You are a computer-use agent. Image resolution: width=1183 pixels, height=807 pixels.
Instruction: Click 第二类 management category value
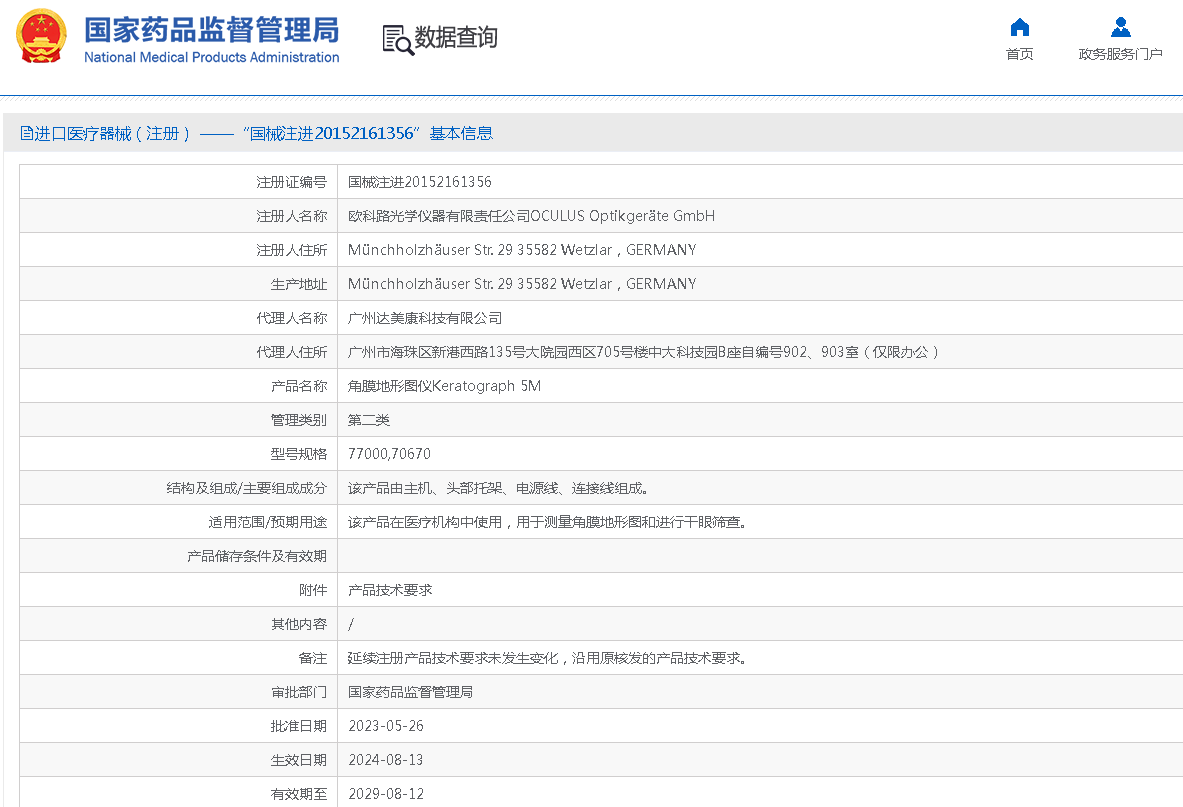(369, 420)
